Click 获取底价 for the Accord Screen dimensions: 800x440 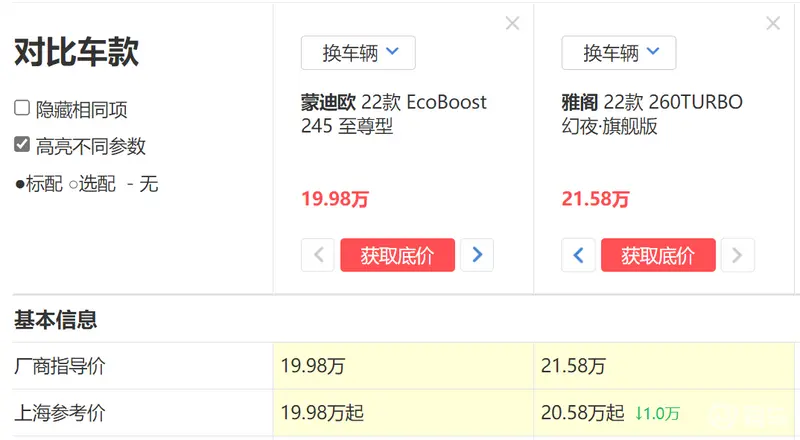coord(658,255)
